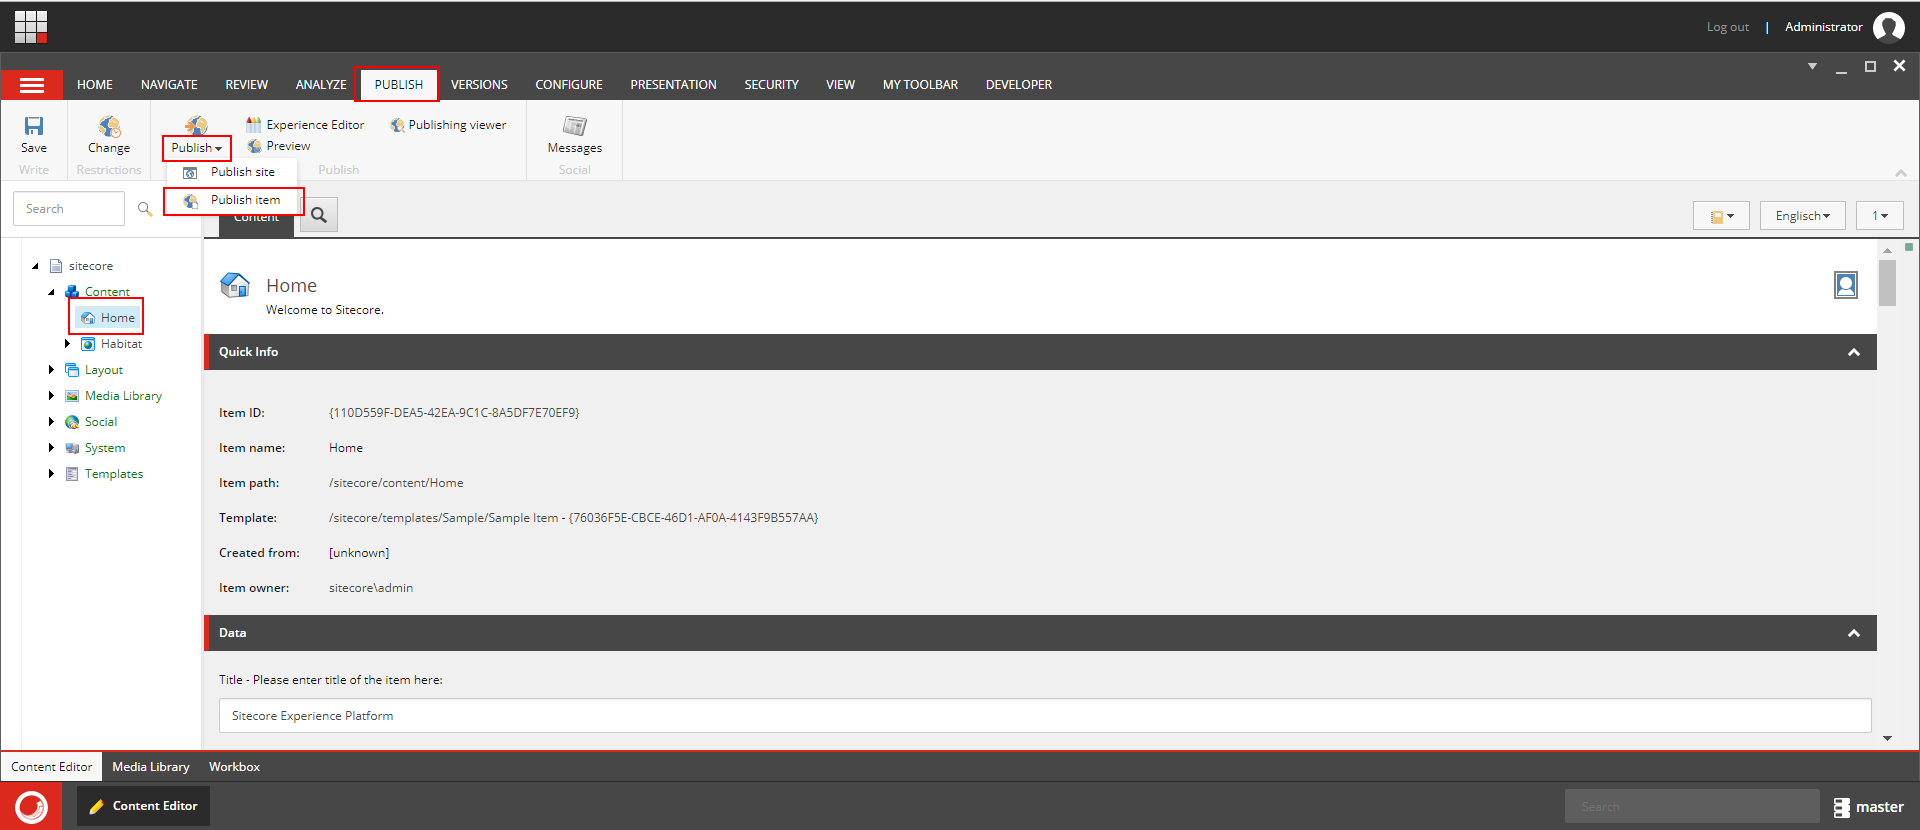Expand the Layout tree node
This screenshot has height=830, width=1920.
(x=51, y=370)
